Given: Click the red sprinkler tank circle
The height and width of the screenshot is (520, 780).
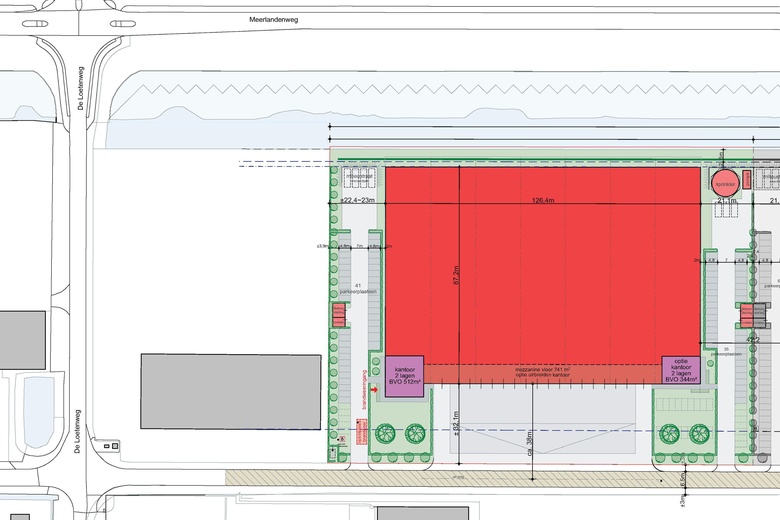Looking at the screenshot, I should click(x=724, y=182).
